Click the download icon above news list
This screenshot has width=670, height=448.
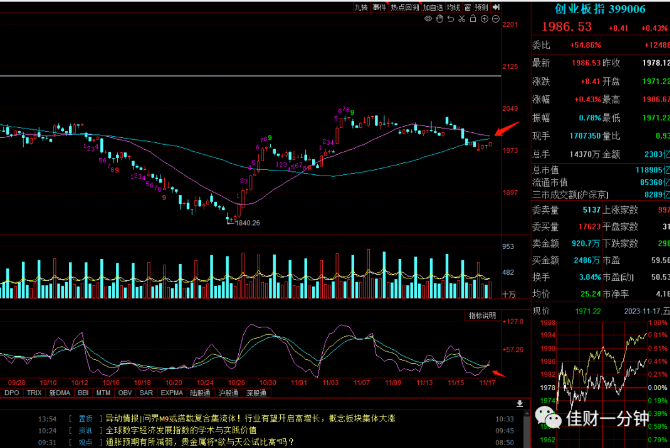(x=520, y=403)
